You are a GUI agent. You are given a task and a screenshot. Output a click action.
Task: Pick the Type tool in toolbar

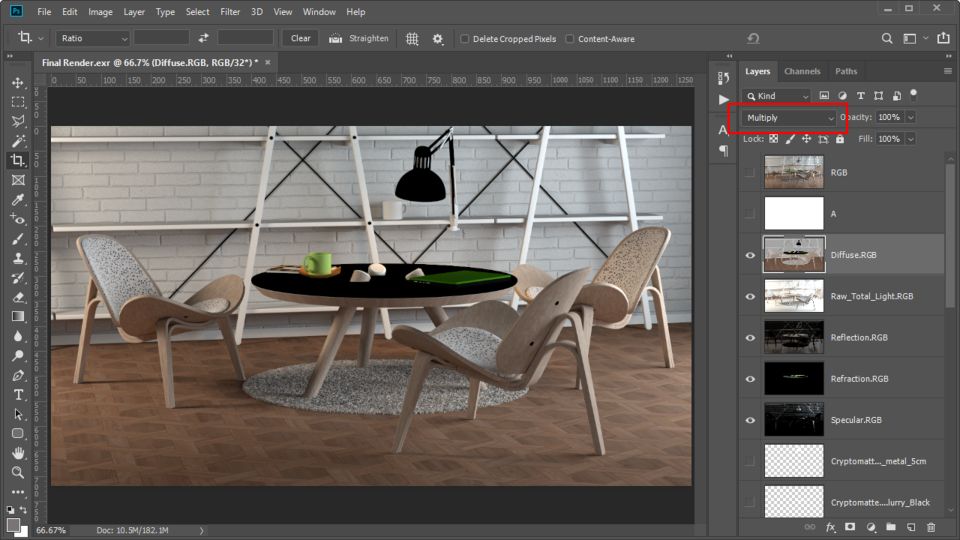pyautogui.click(x=18, y=395)
